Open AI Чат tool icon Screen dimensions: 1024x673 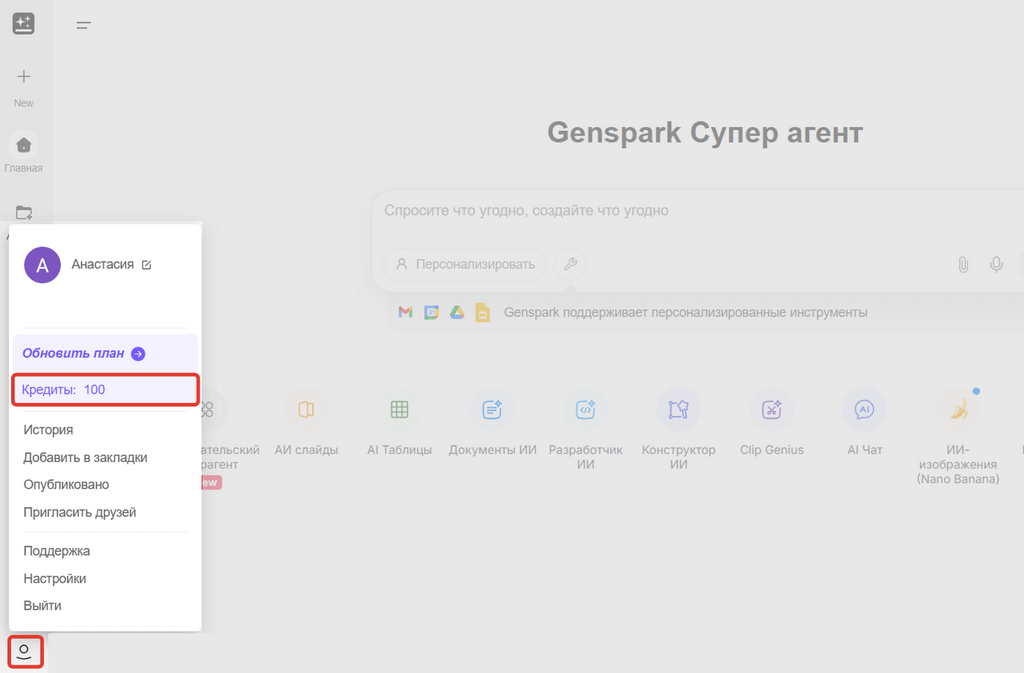click(865, 409)
